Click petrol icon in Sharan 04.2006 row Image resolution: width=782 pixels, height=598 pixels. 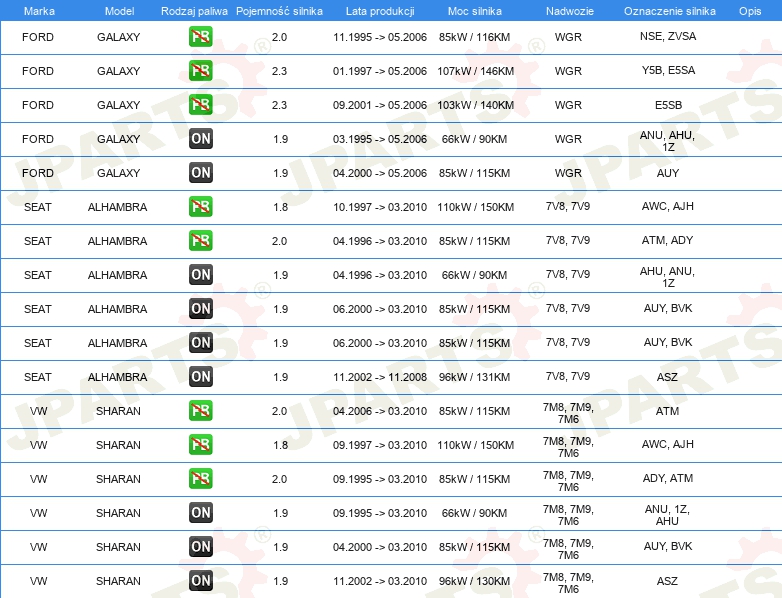(200, 410)
